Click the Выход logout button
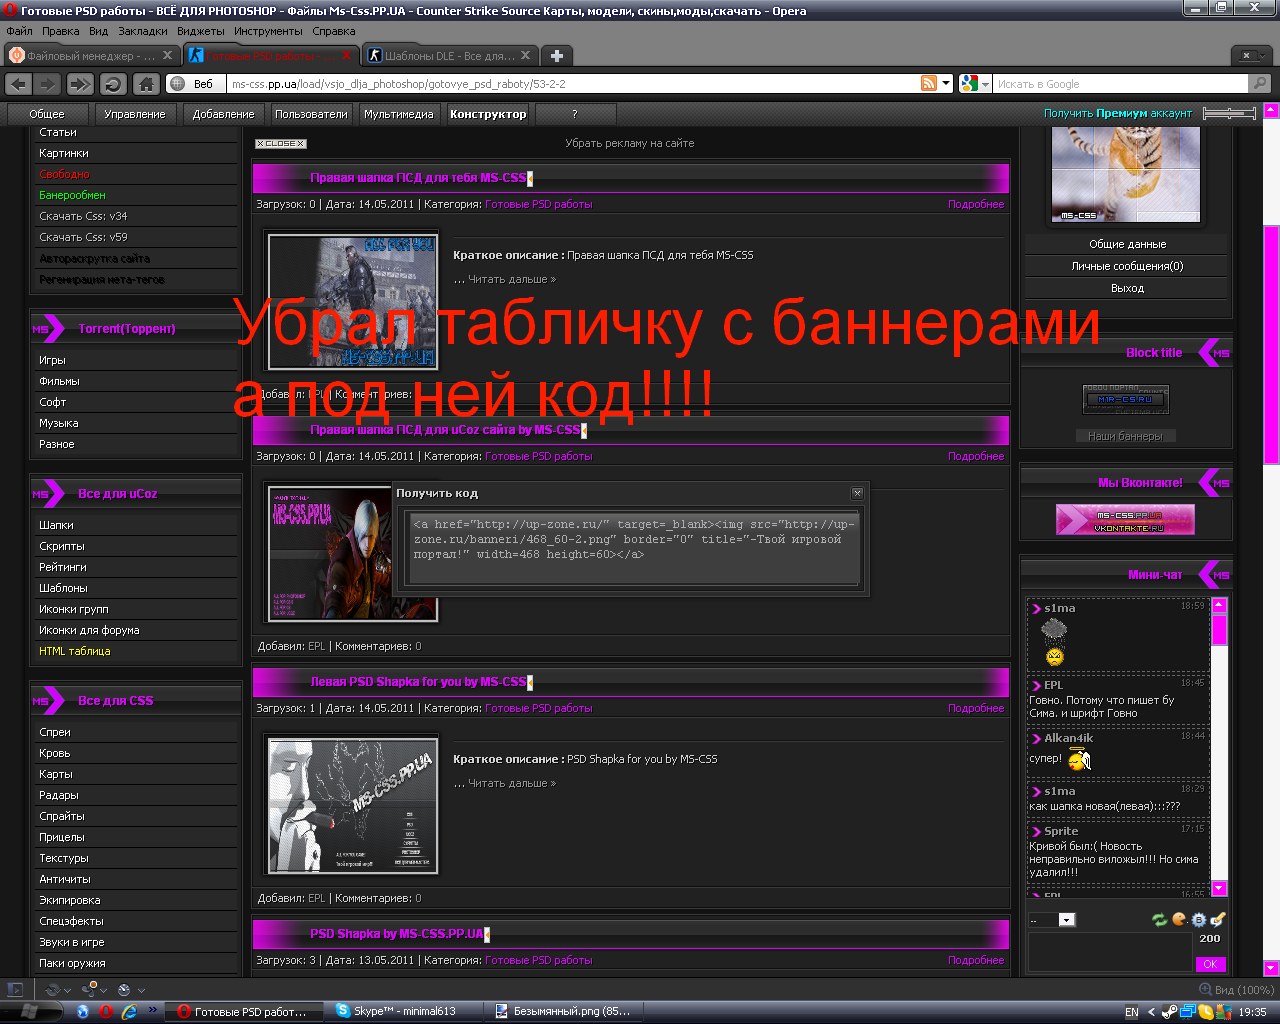1280x1024 pixels. click(x=1127, y=288)
